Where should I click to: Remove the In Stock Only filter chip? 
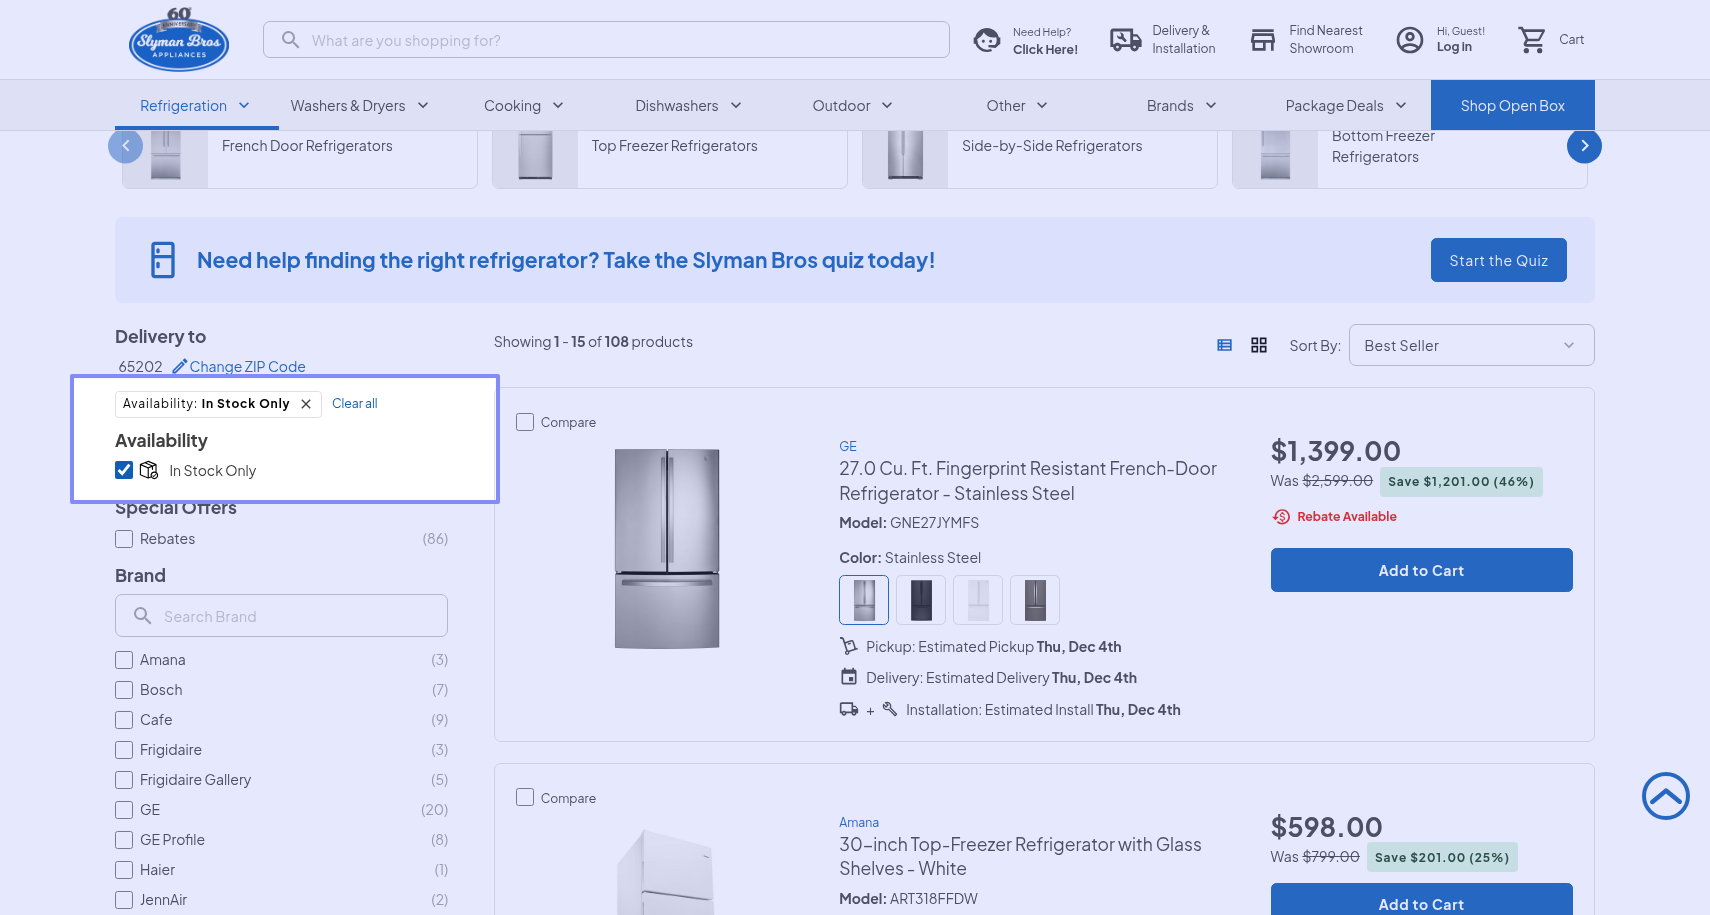(x=306, y=404)
